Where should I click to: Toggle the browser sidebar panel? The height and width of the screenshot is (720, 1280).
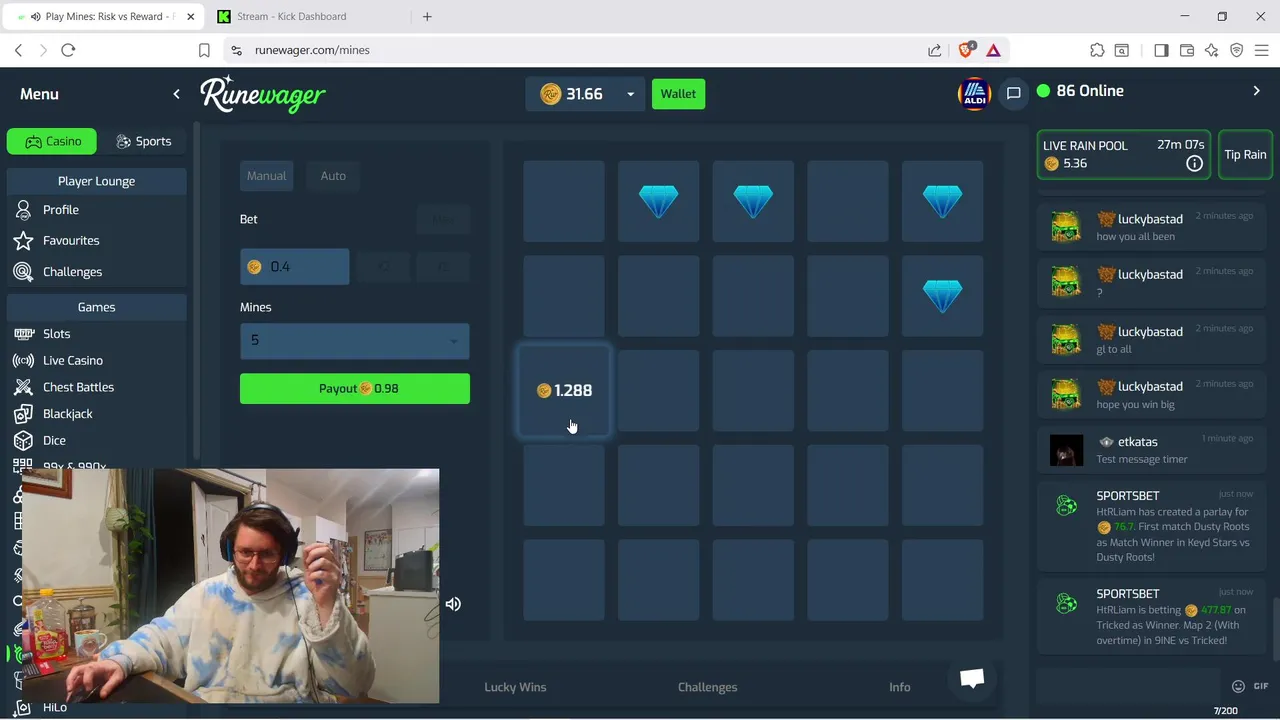(x=1161, y=50)
